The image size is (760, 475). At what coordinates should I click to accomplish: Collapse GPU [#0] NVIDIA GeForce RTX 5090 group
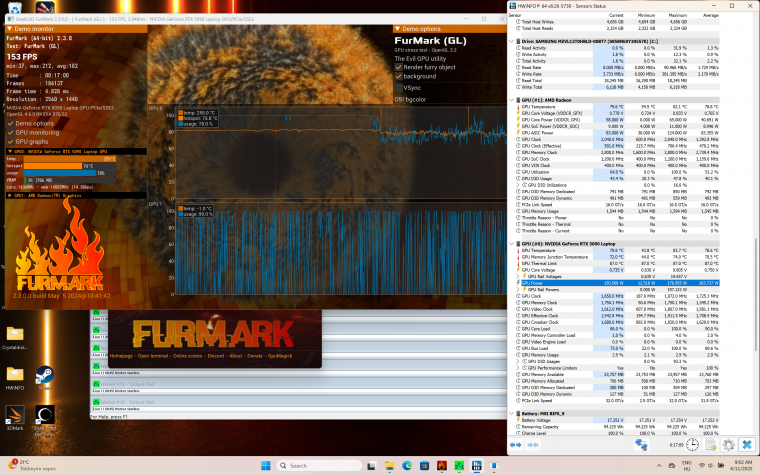511,244
